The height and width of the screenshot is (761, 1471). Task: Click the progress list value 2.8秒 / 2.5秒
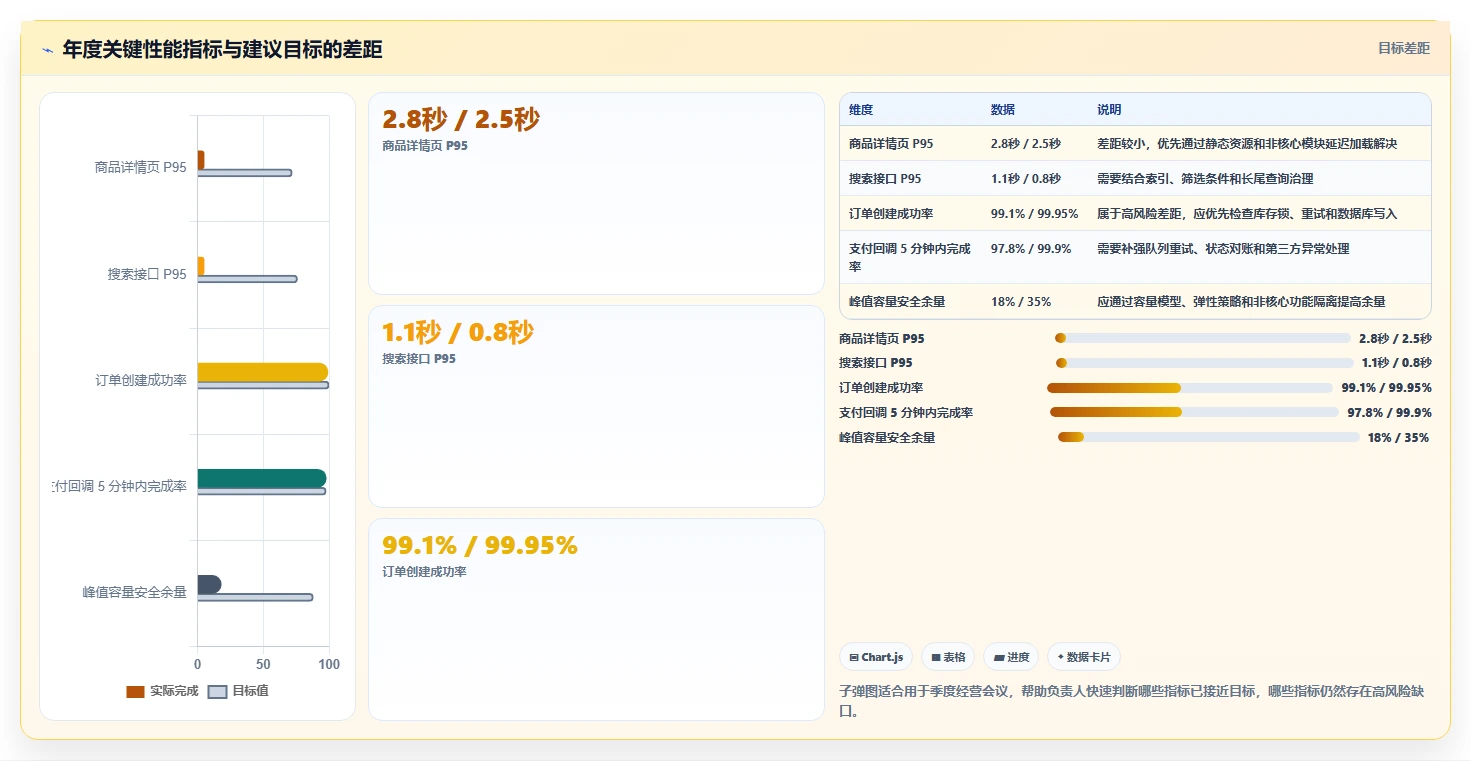pyautogui.click(x=1395, y=338)
